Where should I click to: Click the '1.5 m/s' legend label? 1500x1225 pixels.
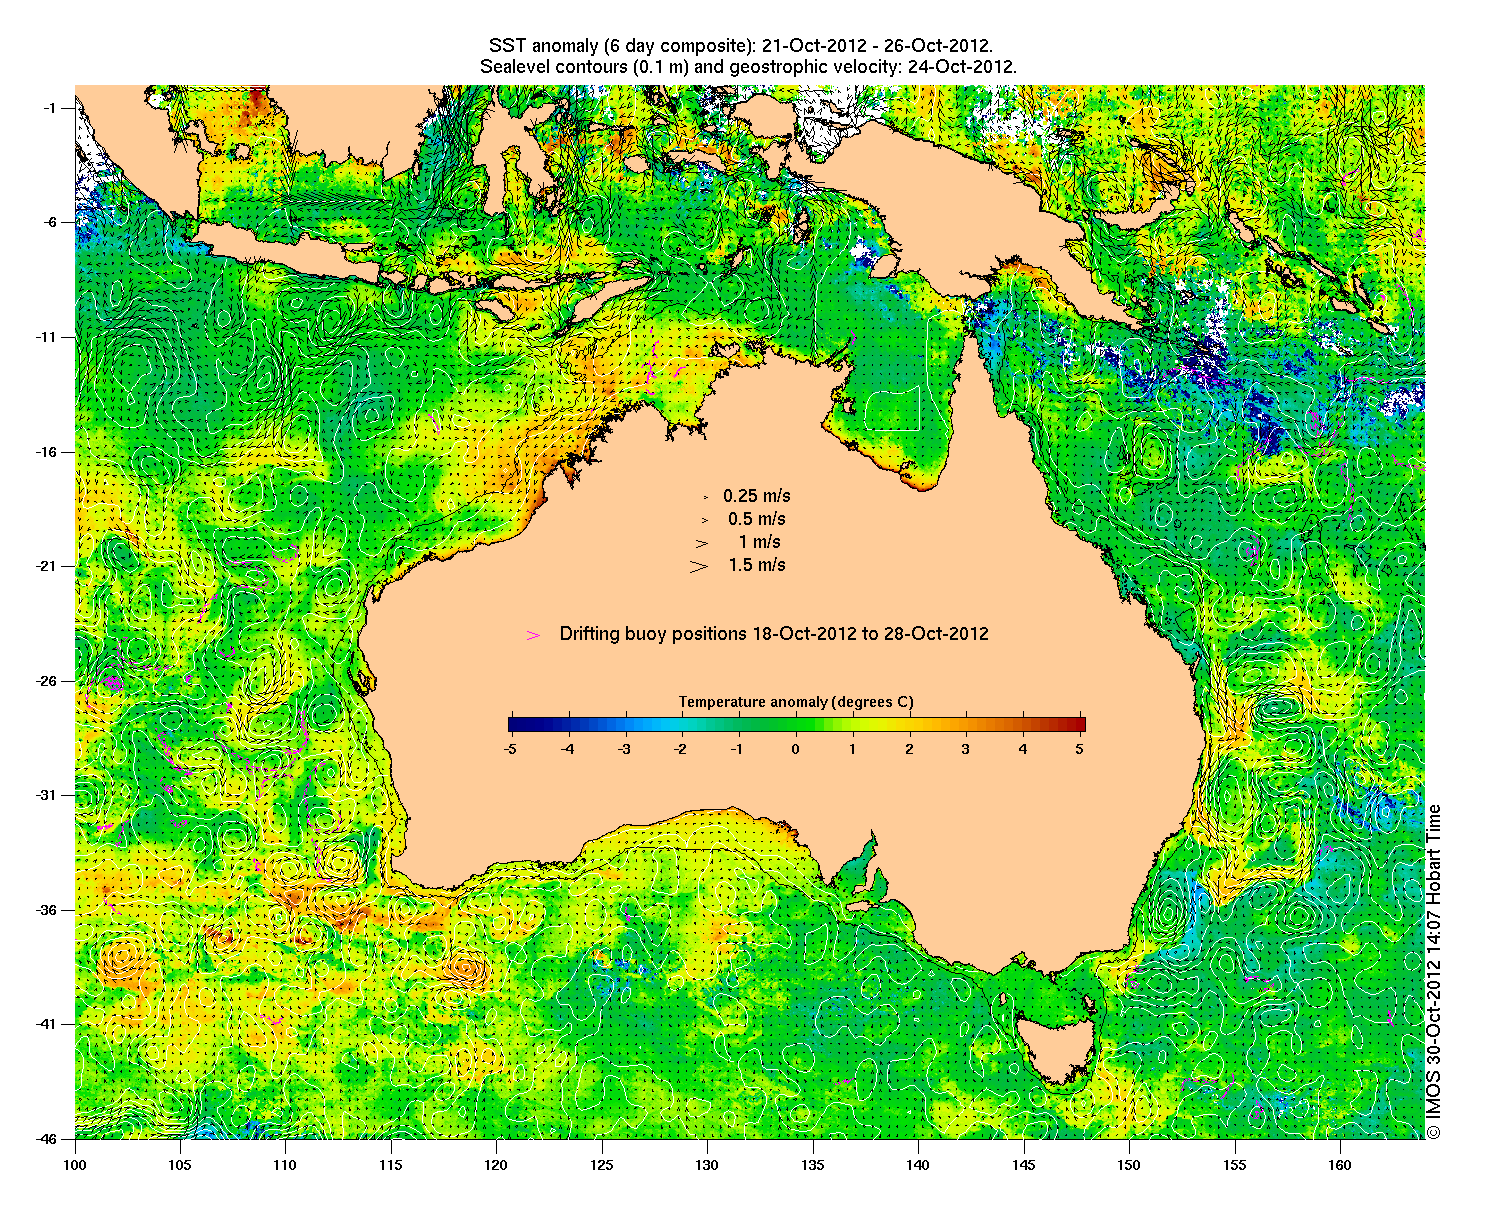tap(757, 565)
